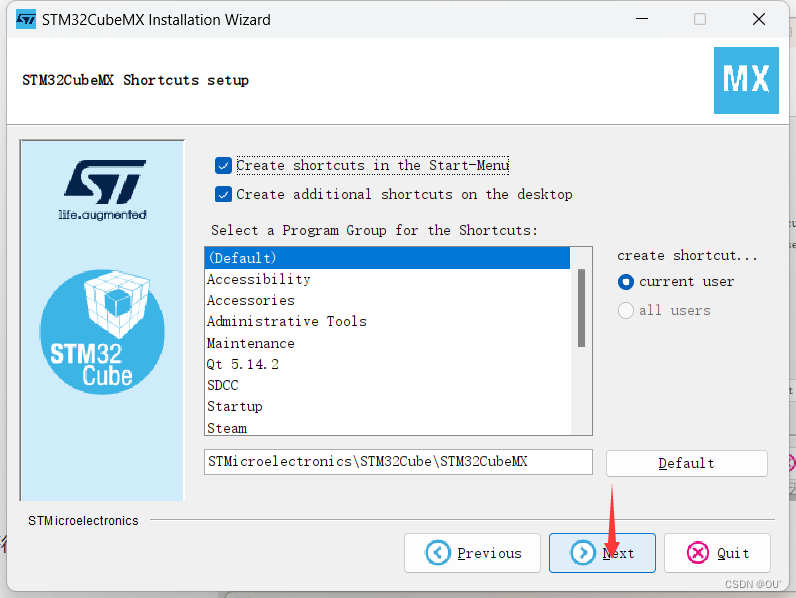The image size is (796, 598).
Task: Close the Installation Wizard window
Action: pos(759,19)
